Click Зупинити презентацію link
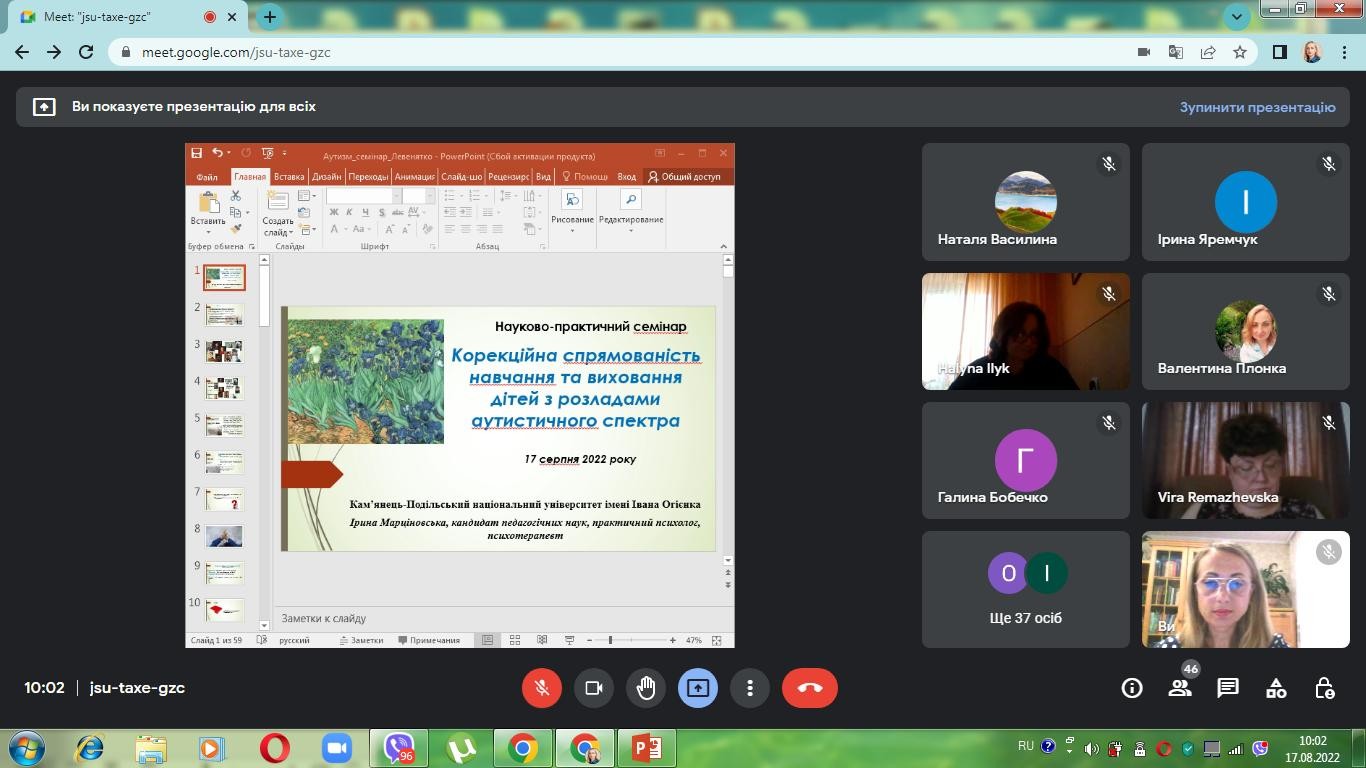Image resolution: width=1366 pixels, height=768 pixels. (1257, 107)
